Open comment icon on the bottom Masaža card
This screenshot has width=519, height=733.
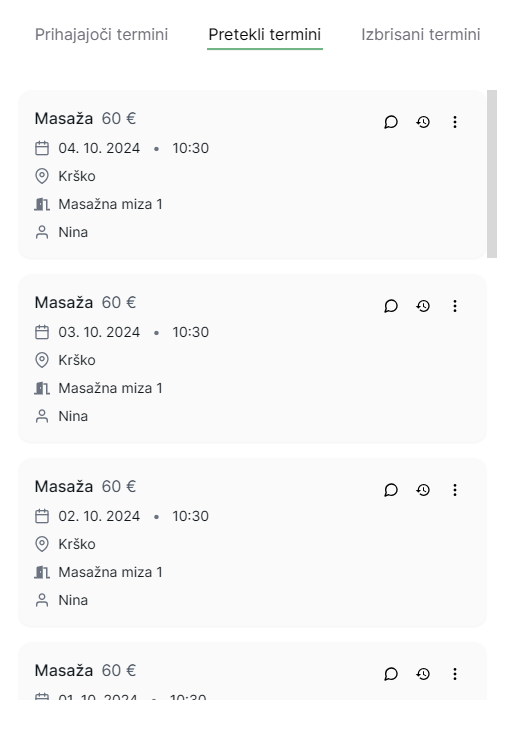(x=391, y=674)
